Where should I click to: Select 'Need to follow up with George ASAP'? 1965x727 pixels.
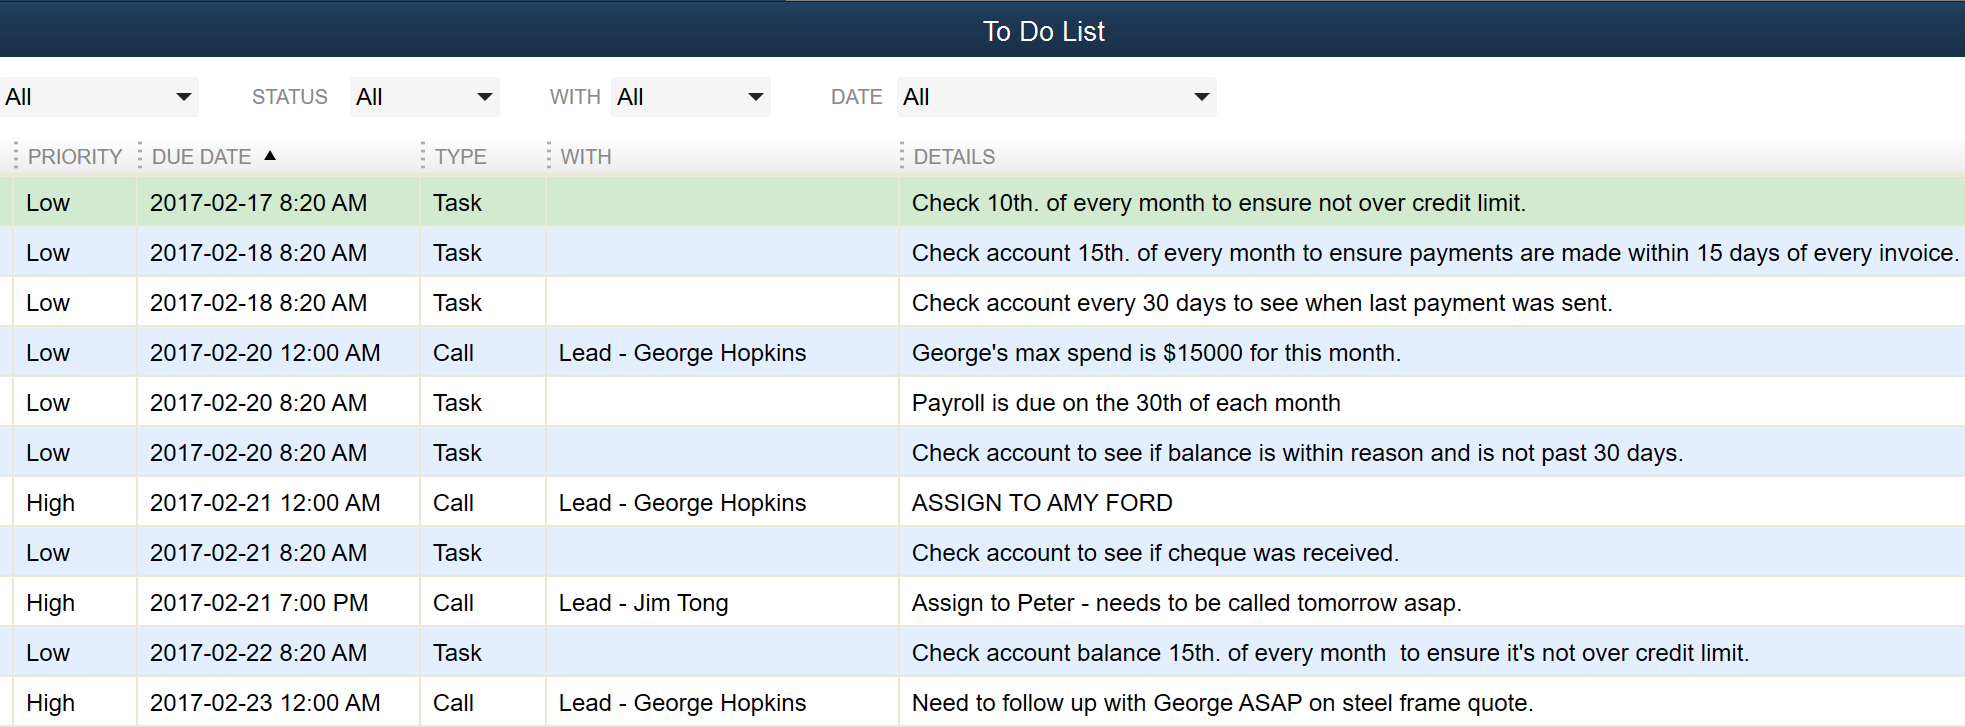tap(1222, 703)
